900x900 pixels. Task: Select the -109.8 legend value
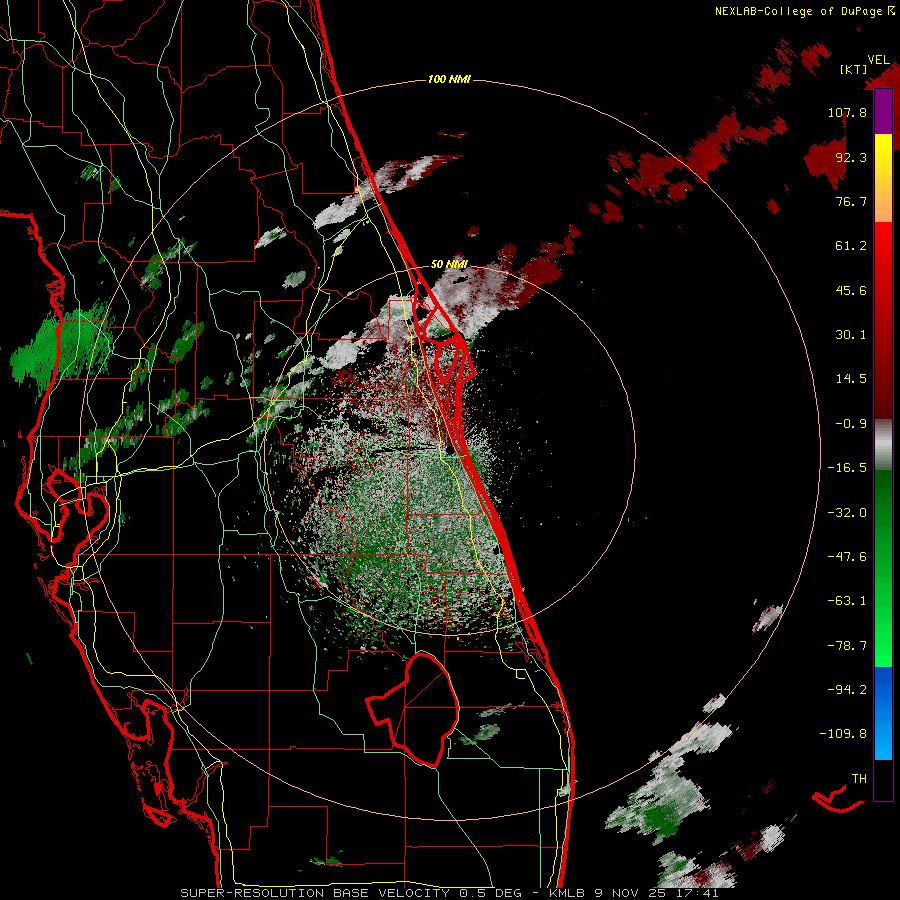[843, 734]
